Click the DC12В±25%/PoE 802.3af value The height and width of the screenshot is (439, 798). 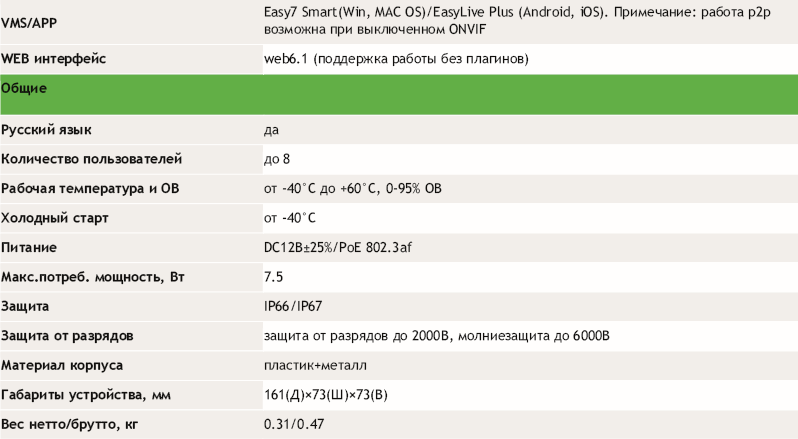(339, 247)
